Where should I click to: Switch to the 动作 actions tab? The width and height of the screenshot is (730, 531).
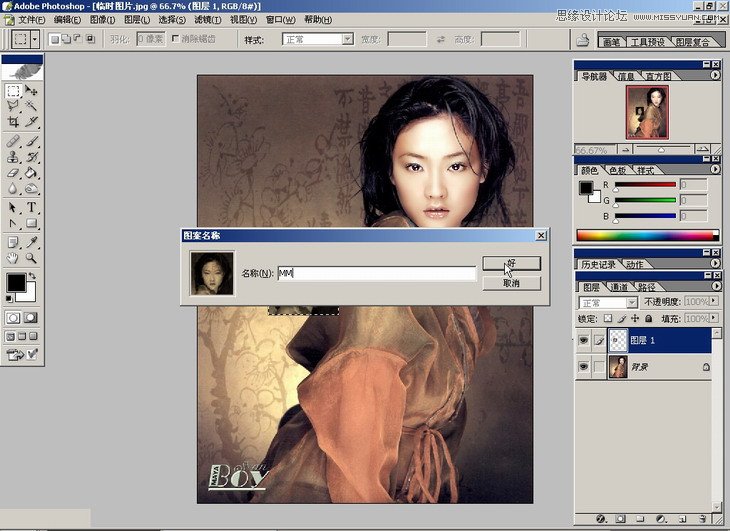pyautogui.click(x=634, y=264)
